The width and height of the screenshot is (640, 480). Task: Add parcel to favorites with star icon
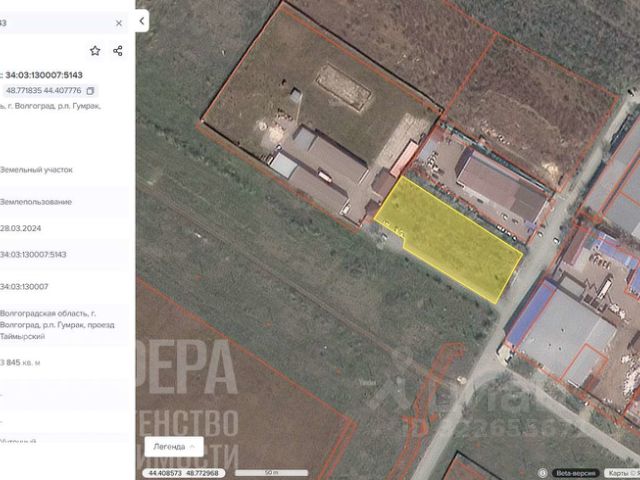(x=95, y=51)
